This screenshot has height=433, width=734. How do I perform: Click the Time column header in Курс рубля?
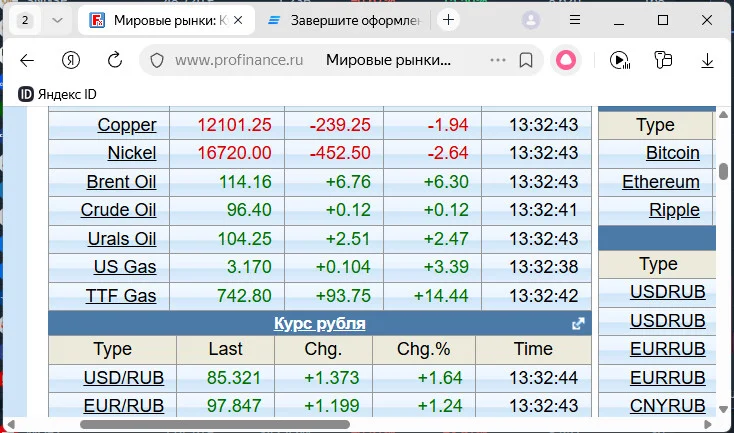[x=533, y=349]
